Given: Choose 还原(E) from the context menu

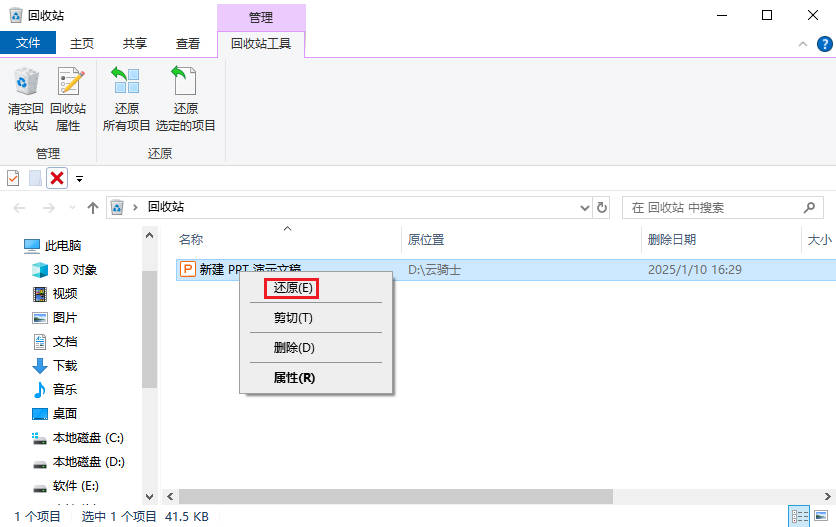Looking at the screenshot, I should click(x=294, y=287).
